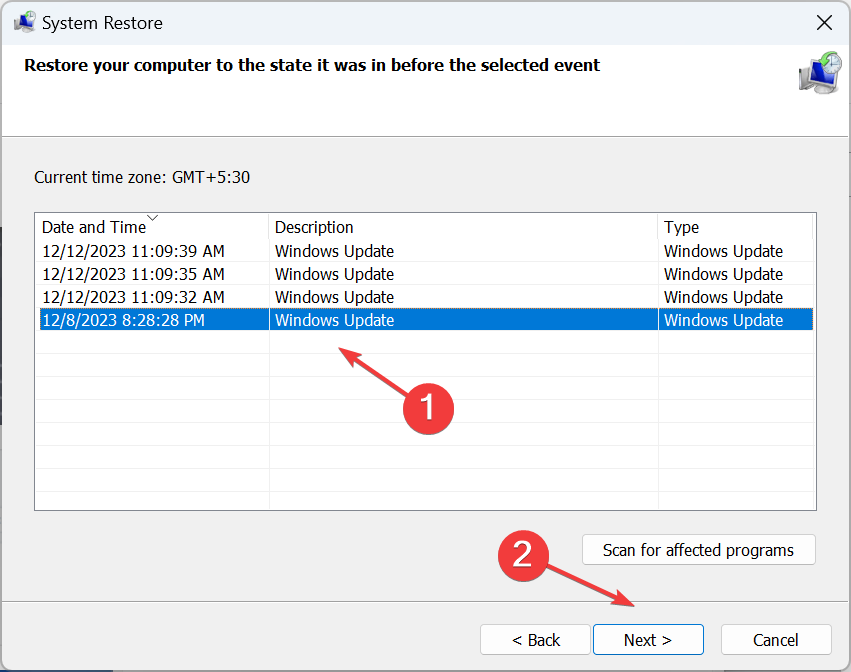Screen dimensions: 851x672
Task: Proceed with the Next button
Action: tap(648, 639)
